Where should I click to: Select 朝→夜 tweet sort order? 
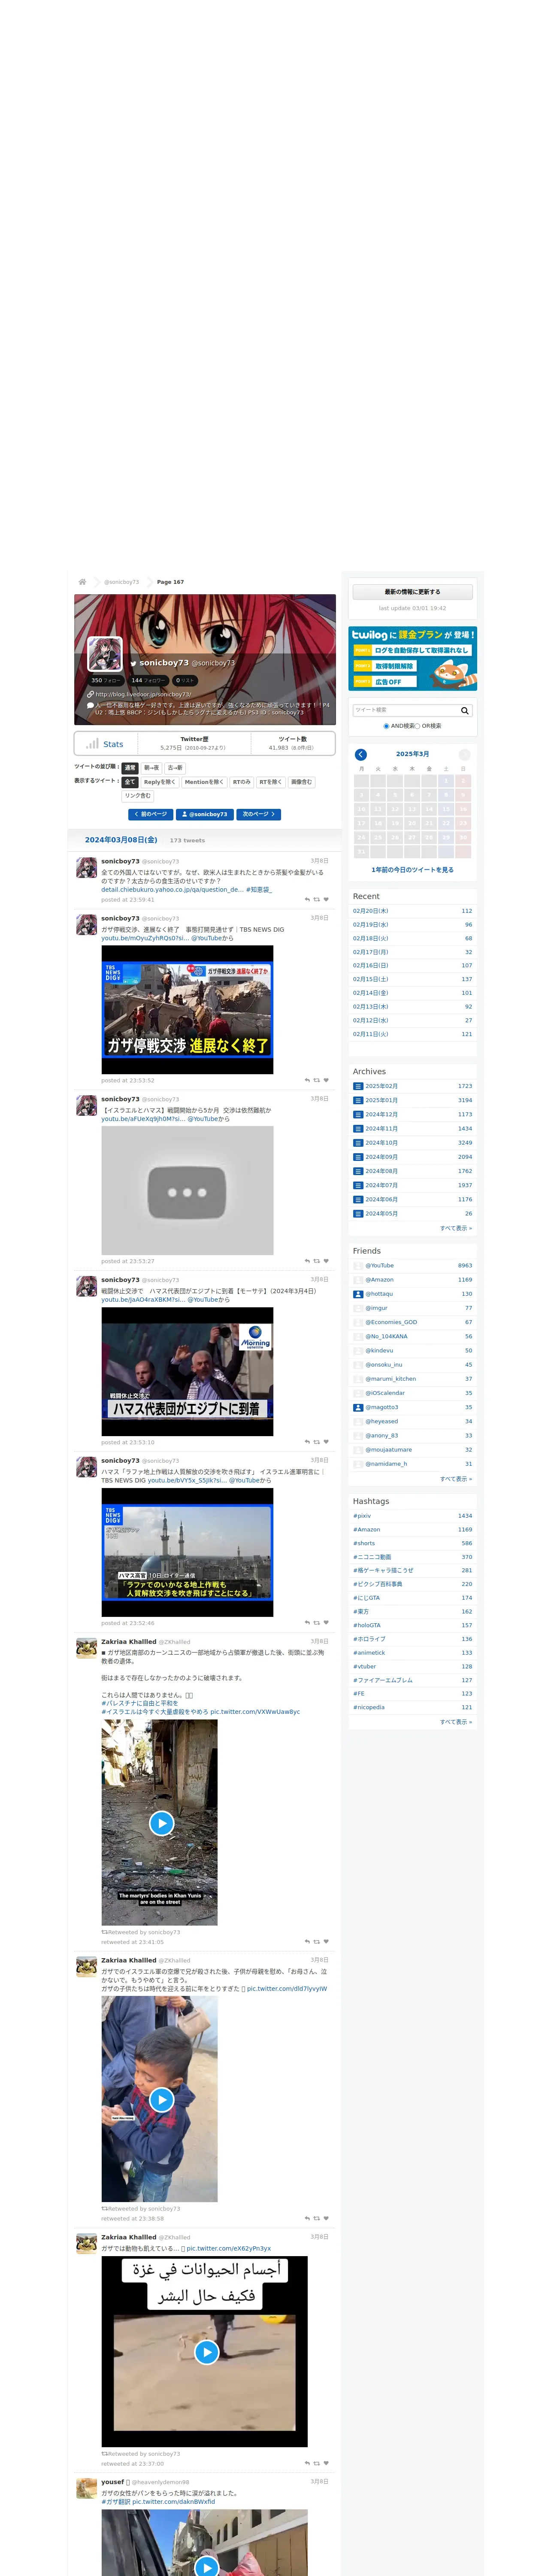click(151, 768)
